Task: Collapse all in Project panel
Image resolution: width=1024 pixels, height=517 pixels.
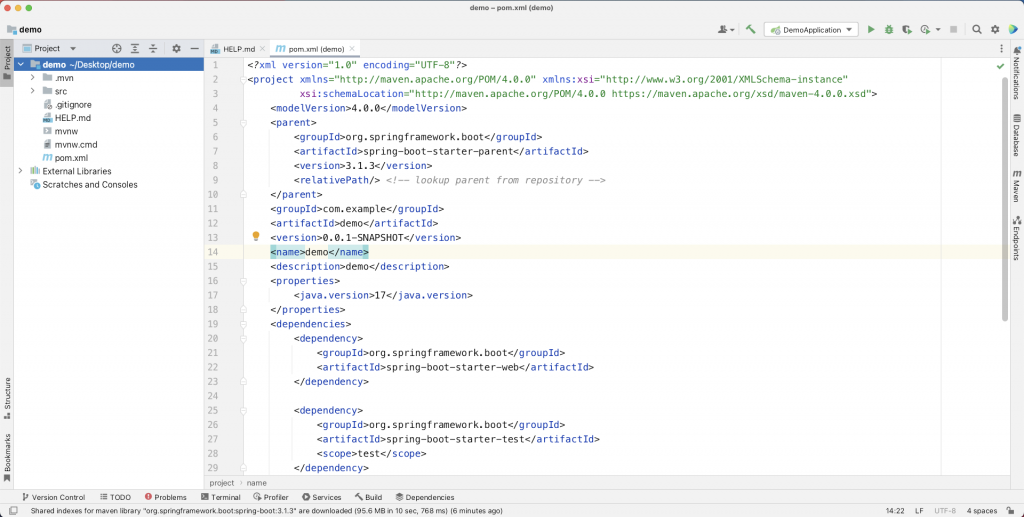Action: [153, 48]
